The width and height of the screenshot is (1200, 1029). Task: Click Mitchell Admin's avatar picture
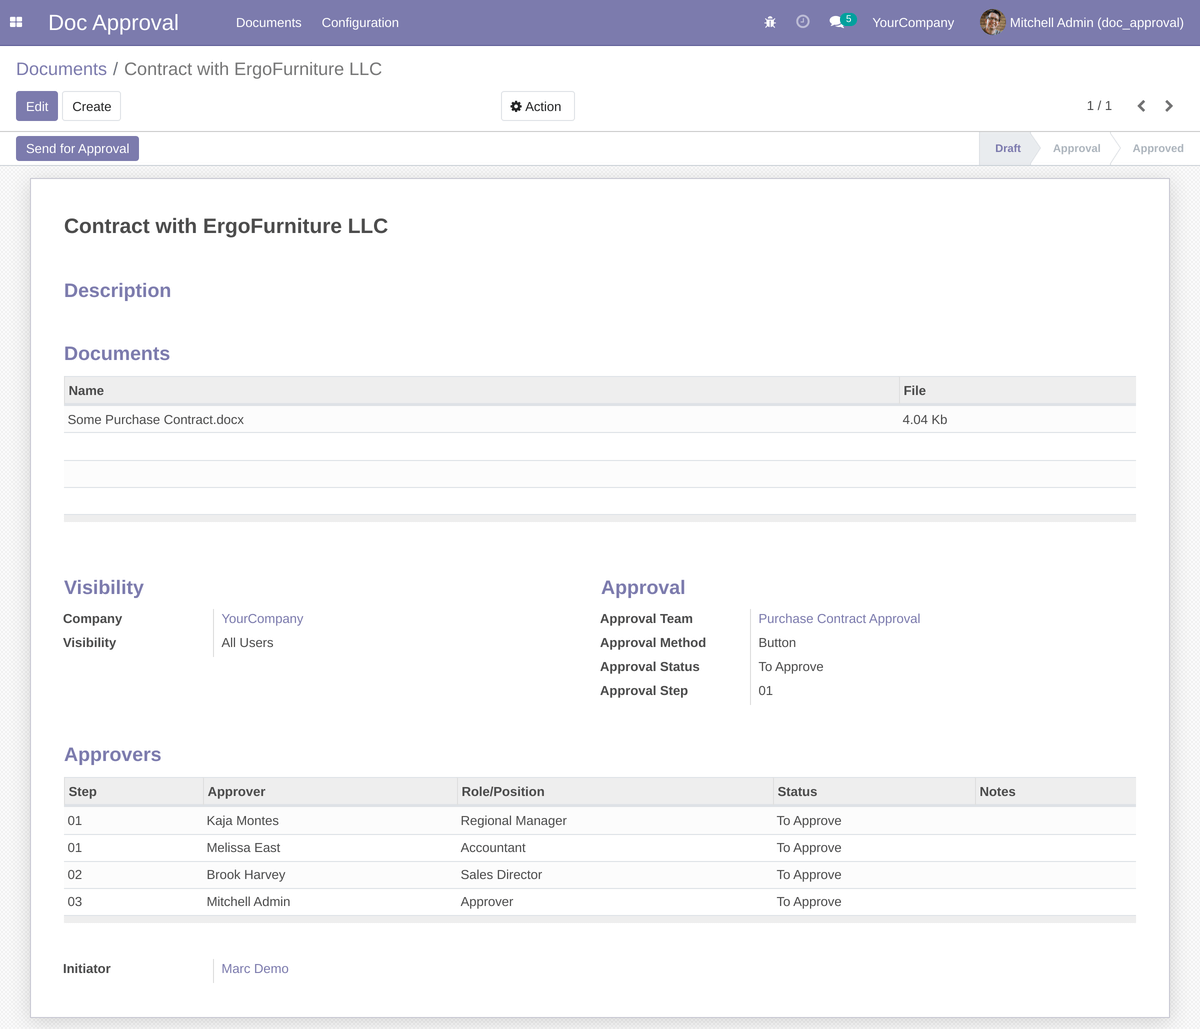click(x=991, y=21)
